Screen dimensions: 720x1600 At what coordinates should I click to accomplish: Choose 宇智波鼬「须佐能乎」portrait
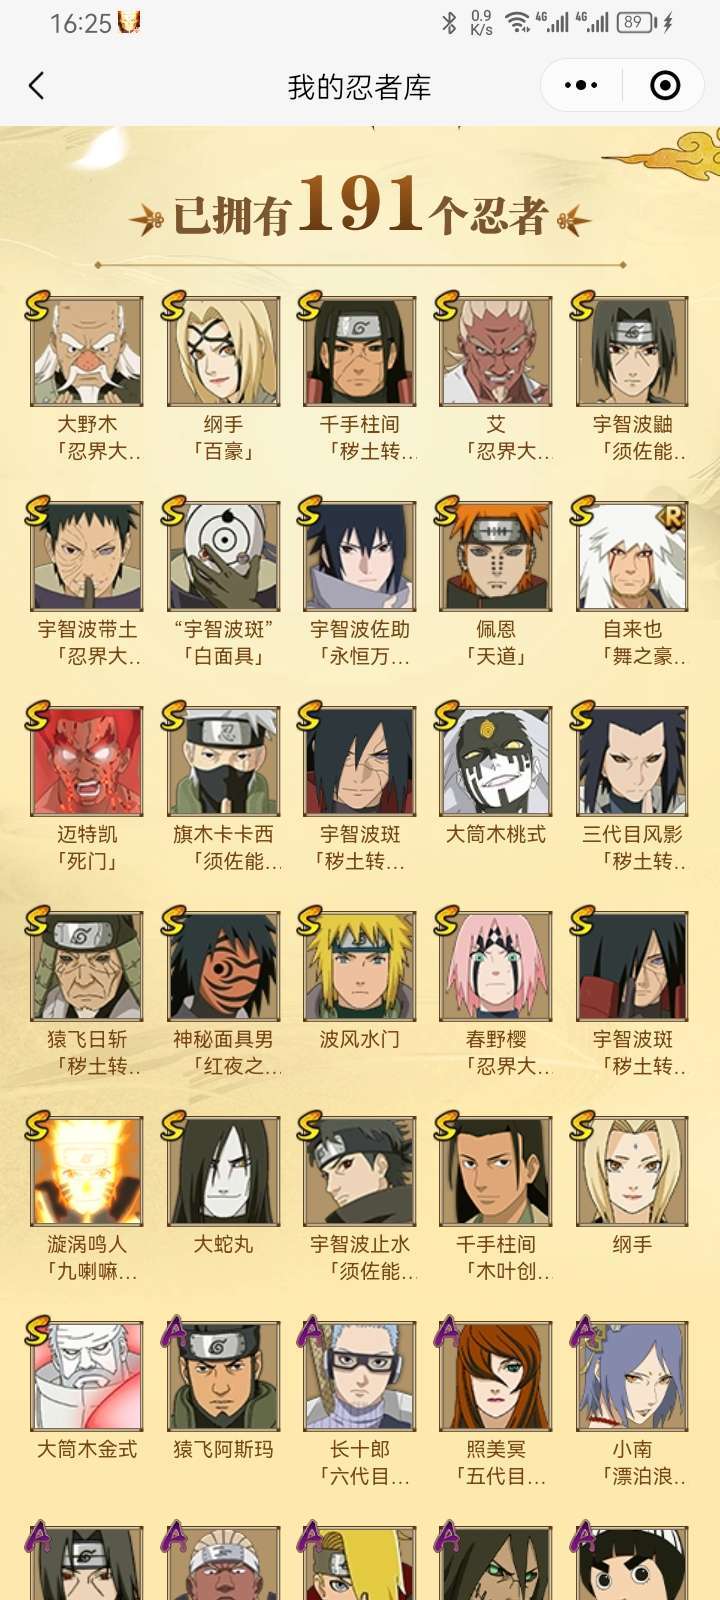point(632,351)
